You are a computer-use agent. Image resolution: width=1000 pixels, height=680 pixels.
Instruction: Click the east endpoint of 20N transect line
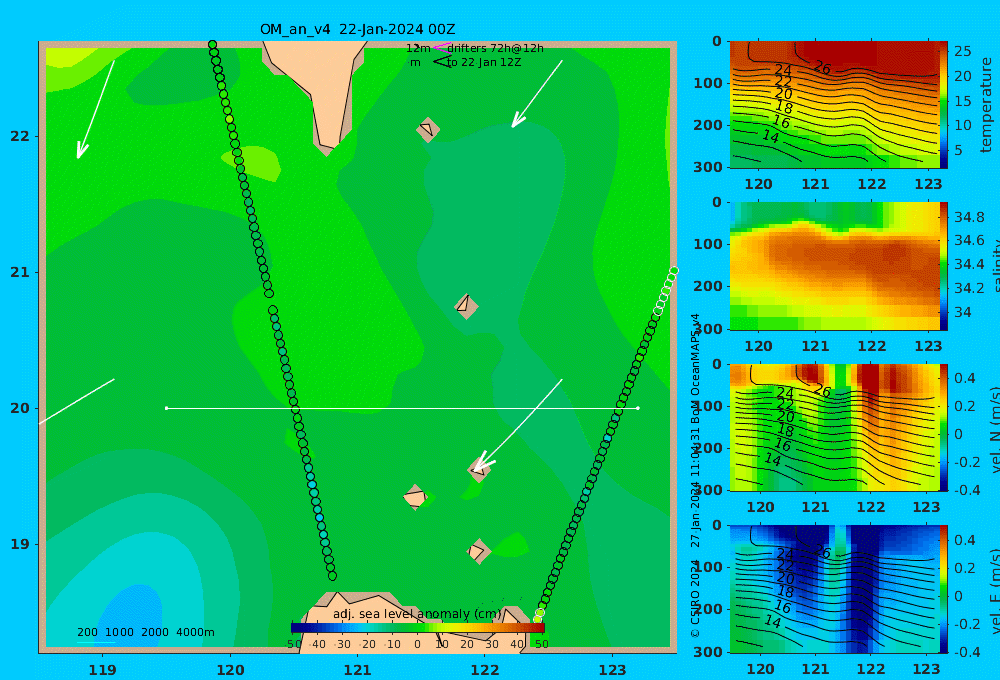point(638,408)
